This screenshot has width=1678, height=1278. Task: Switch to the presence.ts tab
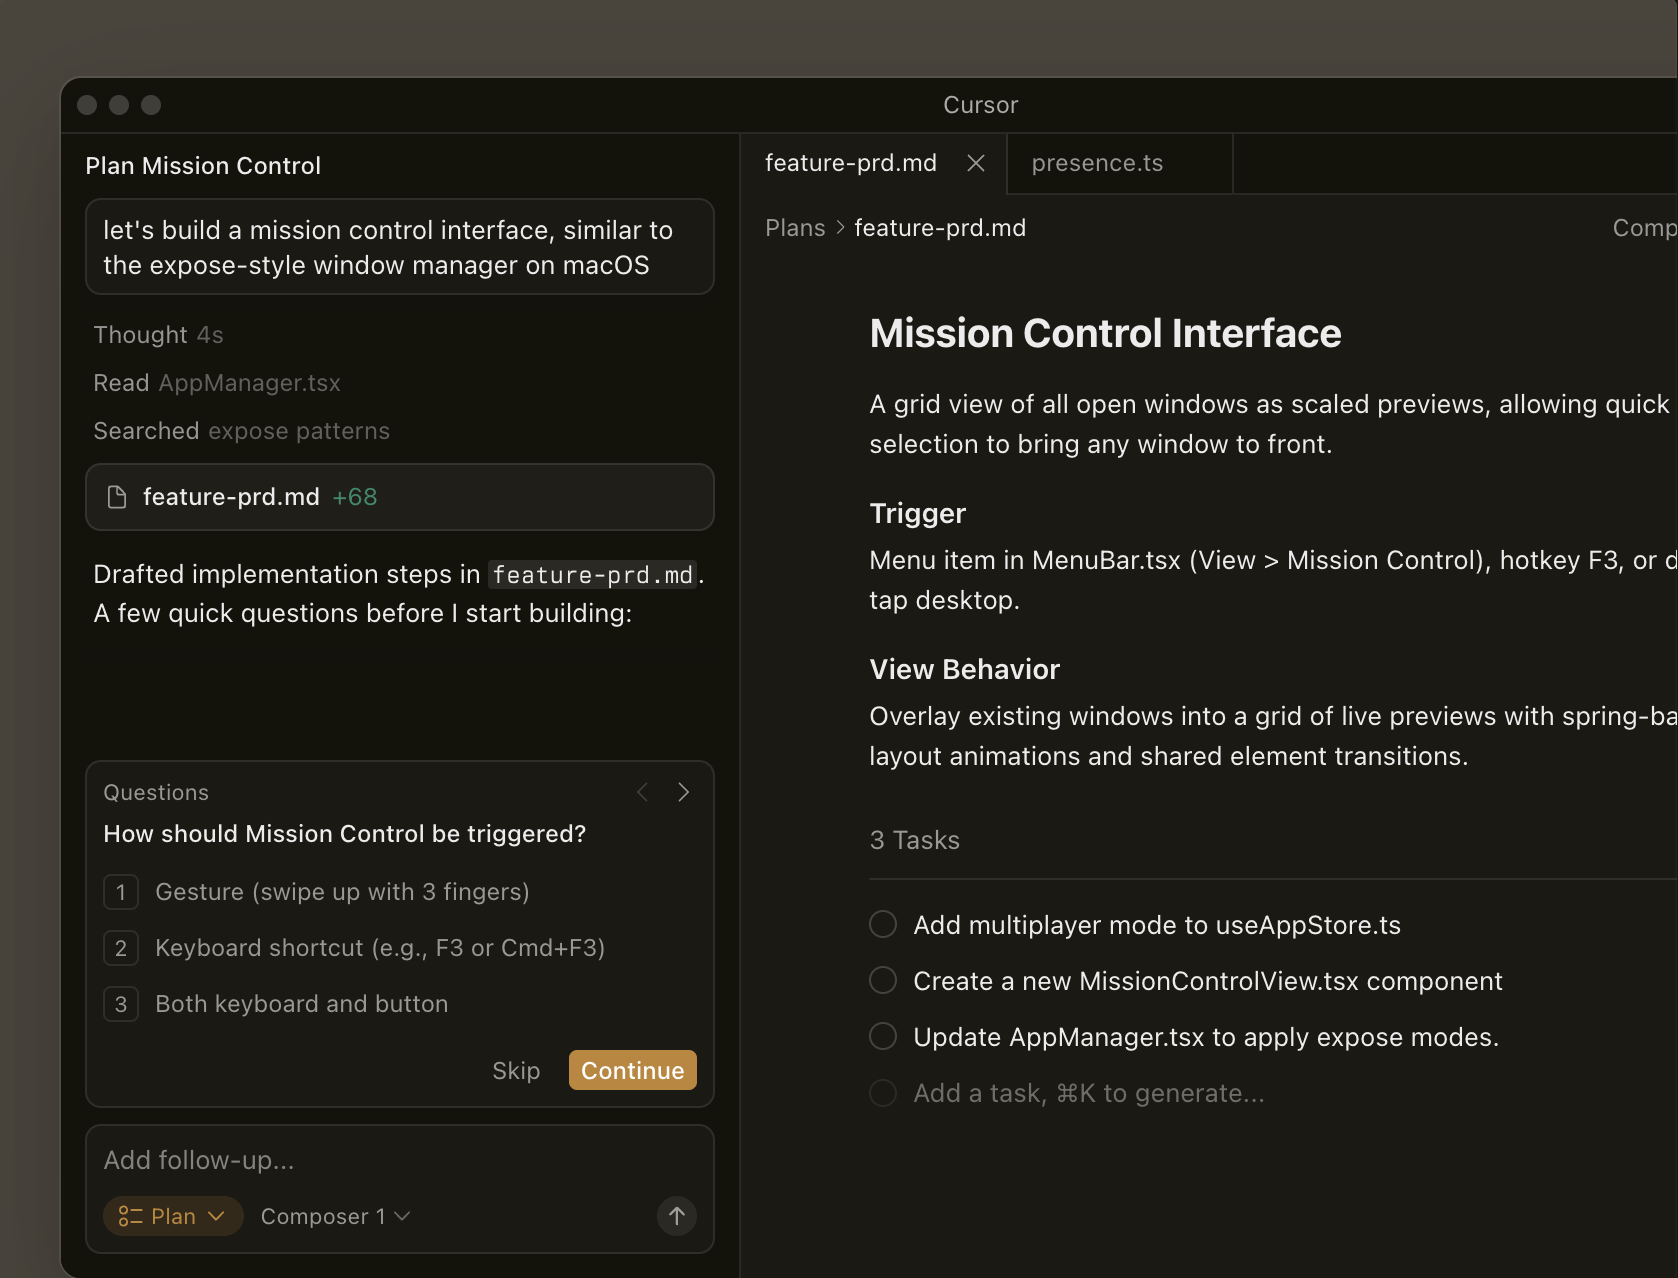pyautogui.click(x=1097, y=163)
